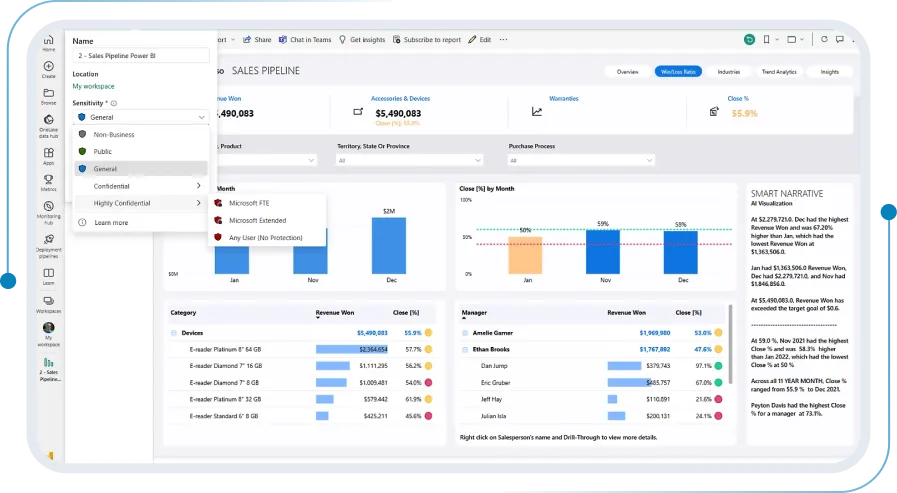
Task: Open Learn in the sidebar
Action: click(x=49, y=276)
